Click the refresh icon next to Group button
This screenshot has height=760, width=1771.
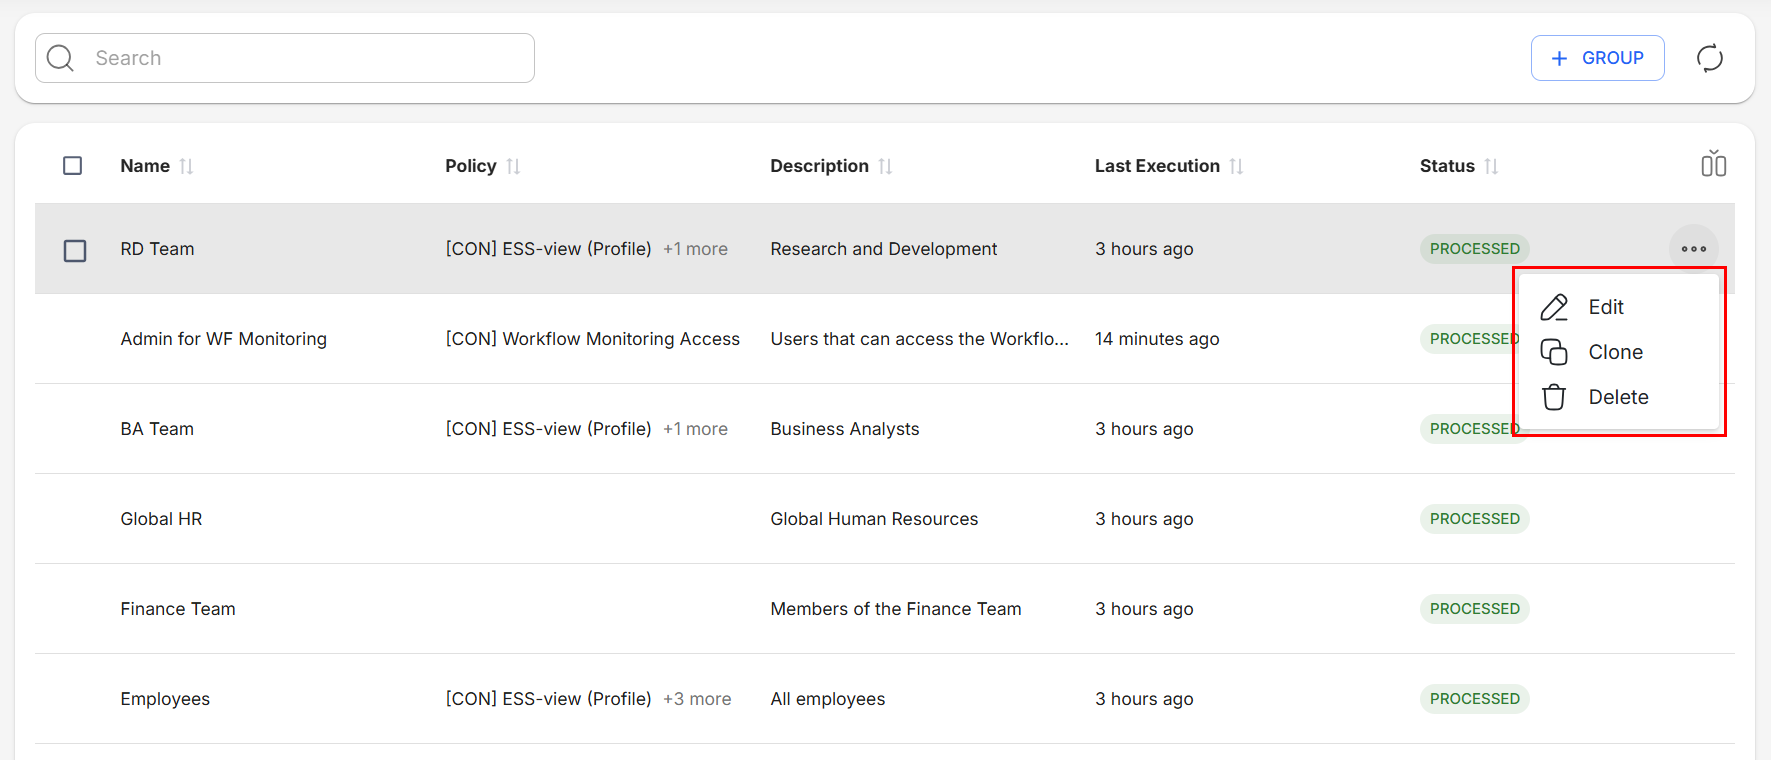pyautogui.click(x=1709, y=58)
